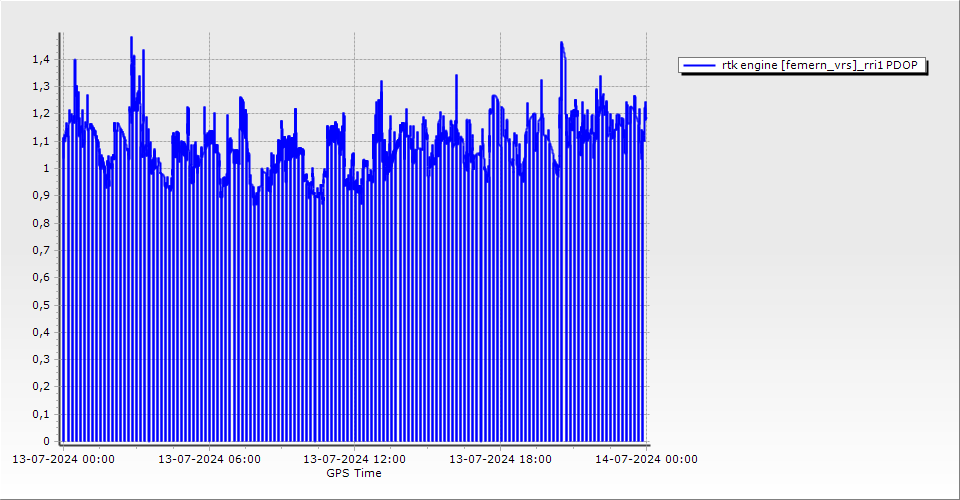Click the tallest PDOP peak after 18:00
Viewport: 960px width, 500px height.
(562, 43)
